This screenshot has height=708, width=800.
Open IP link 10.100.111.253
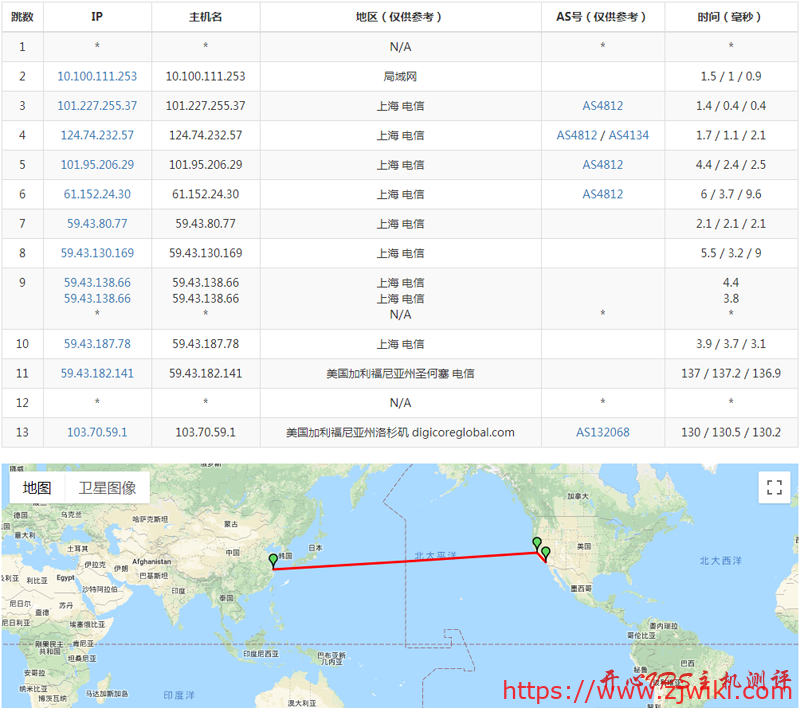tap(97, 76)
